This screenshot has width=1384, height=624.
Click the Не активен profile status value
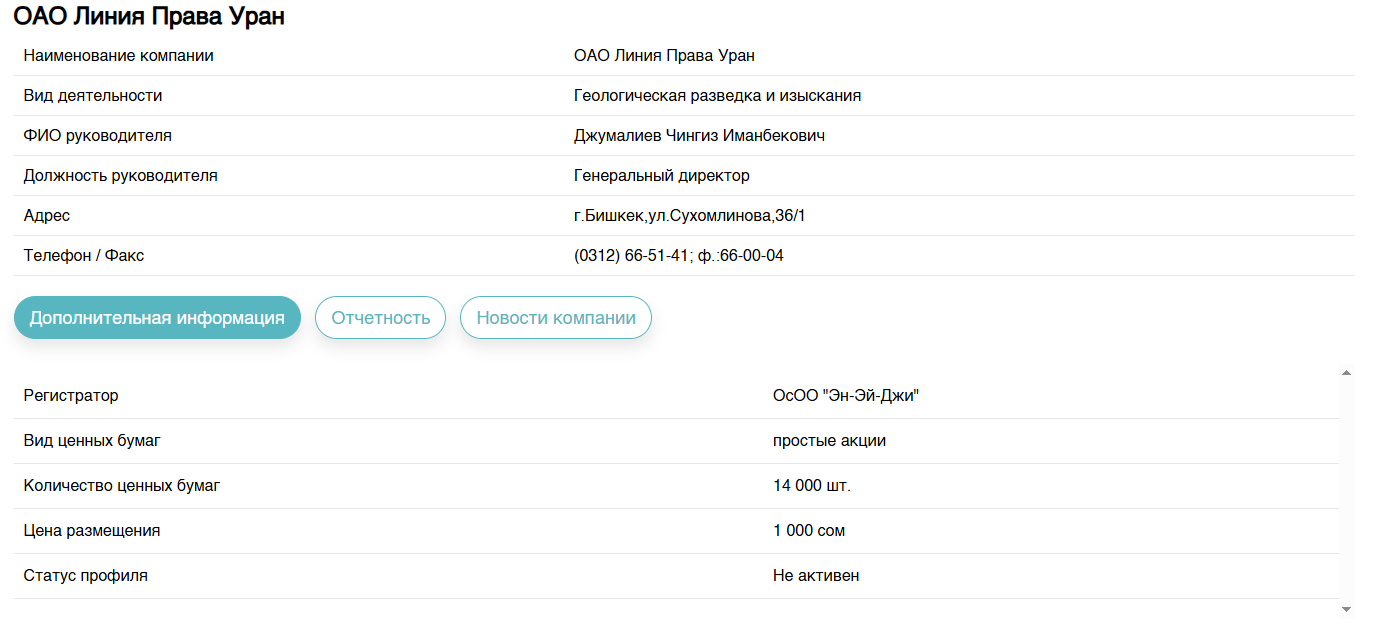pos(815,576)
